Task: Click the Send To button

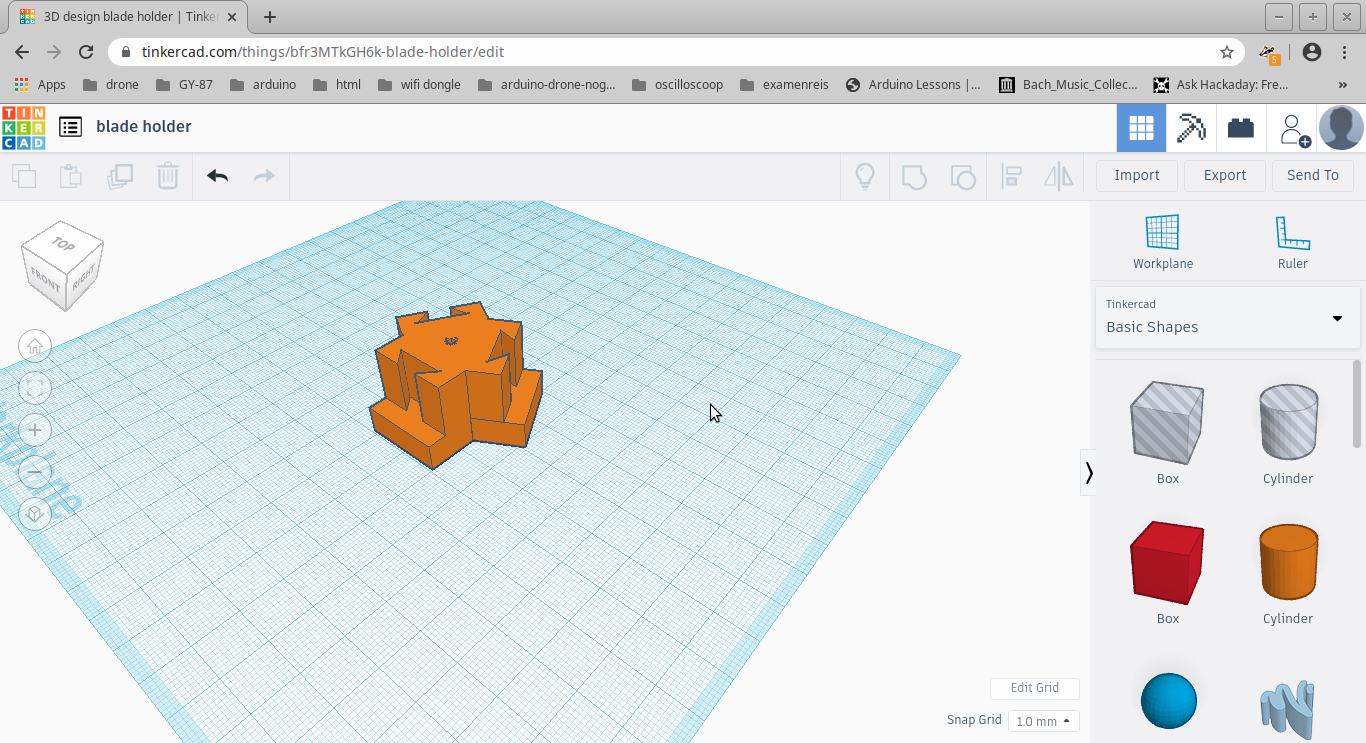Action: (1313, 175)
